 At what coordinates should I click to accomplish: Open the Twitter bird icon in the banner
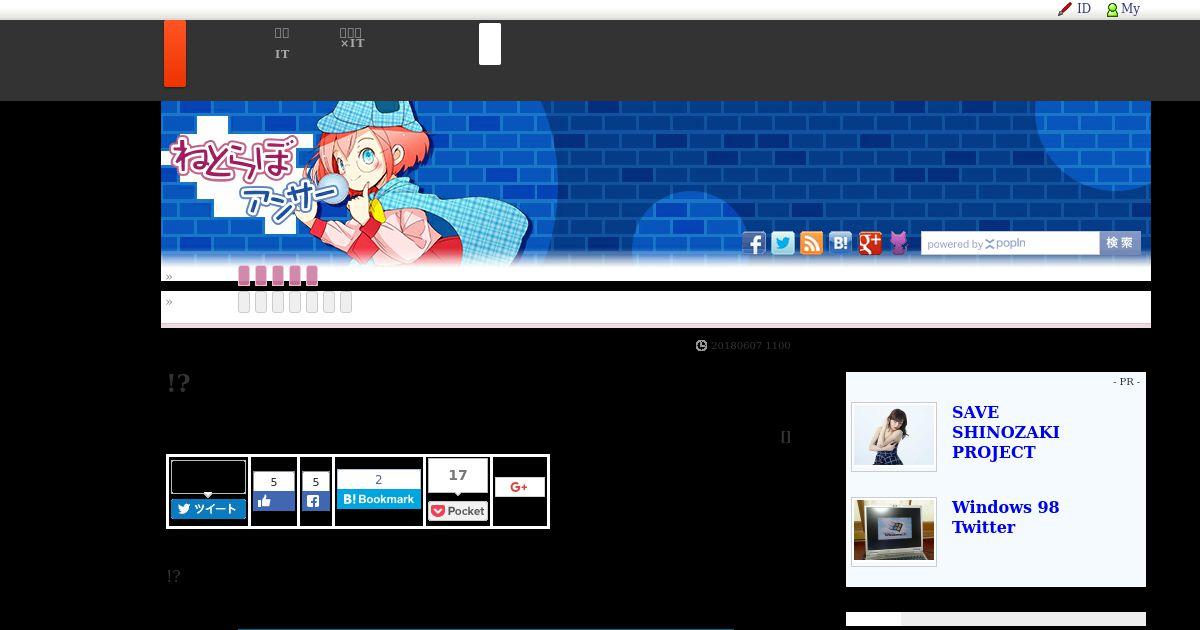point(783,243)
